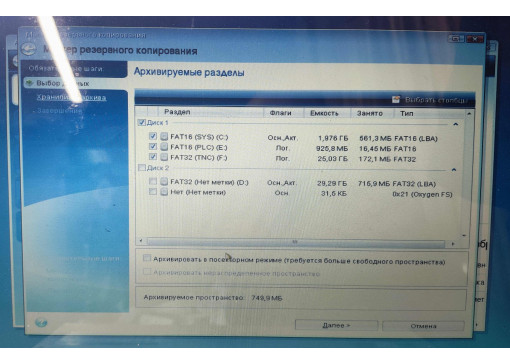This screenshot has height=364, width=510.
Task: Toggle the Диск 1 checkbox
Action: pyautogui.click(x=142, y=122)
